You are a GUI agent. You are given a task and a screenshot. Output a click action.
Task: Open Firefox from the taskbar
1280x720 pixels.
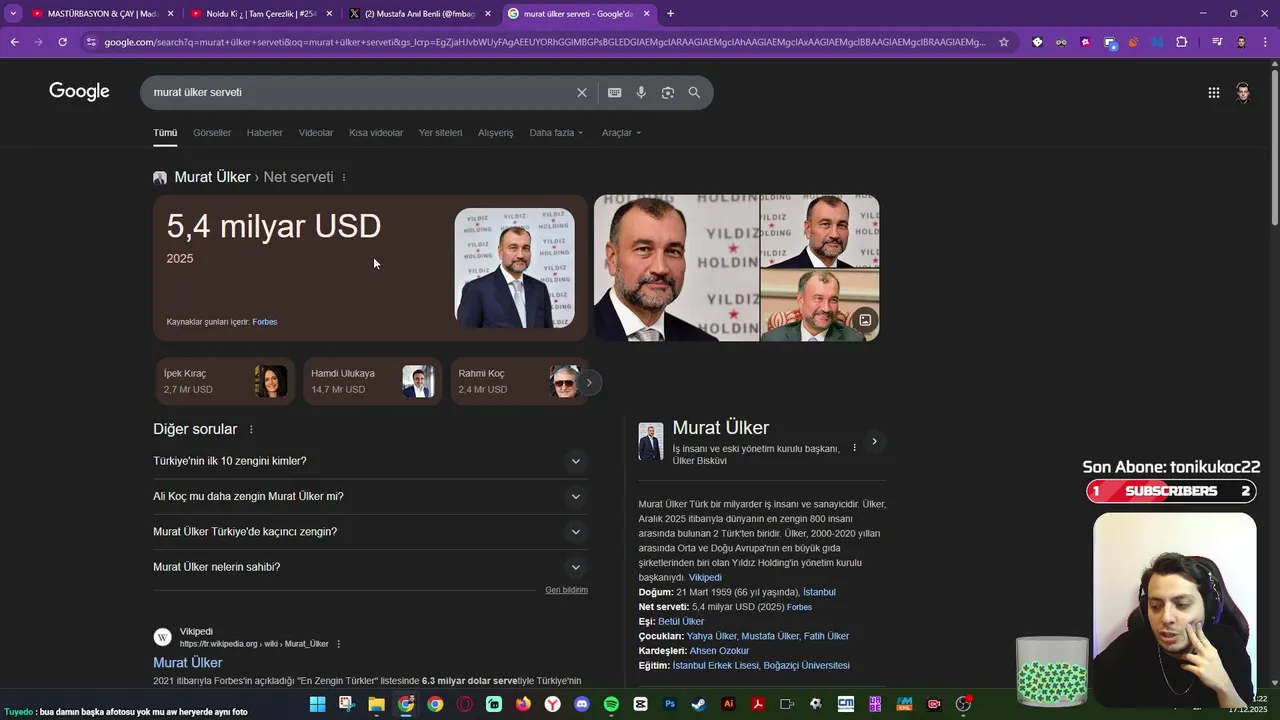point(523,704)
